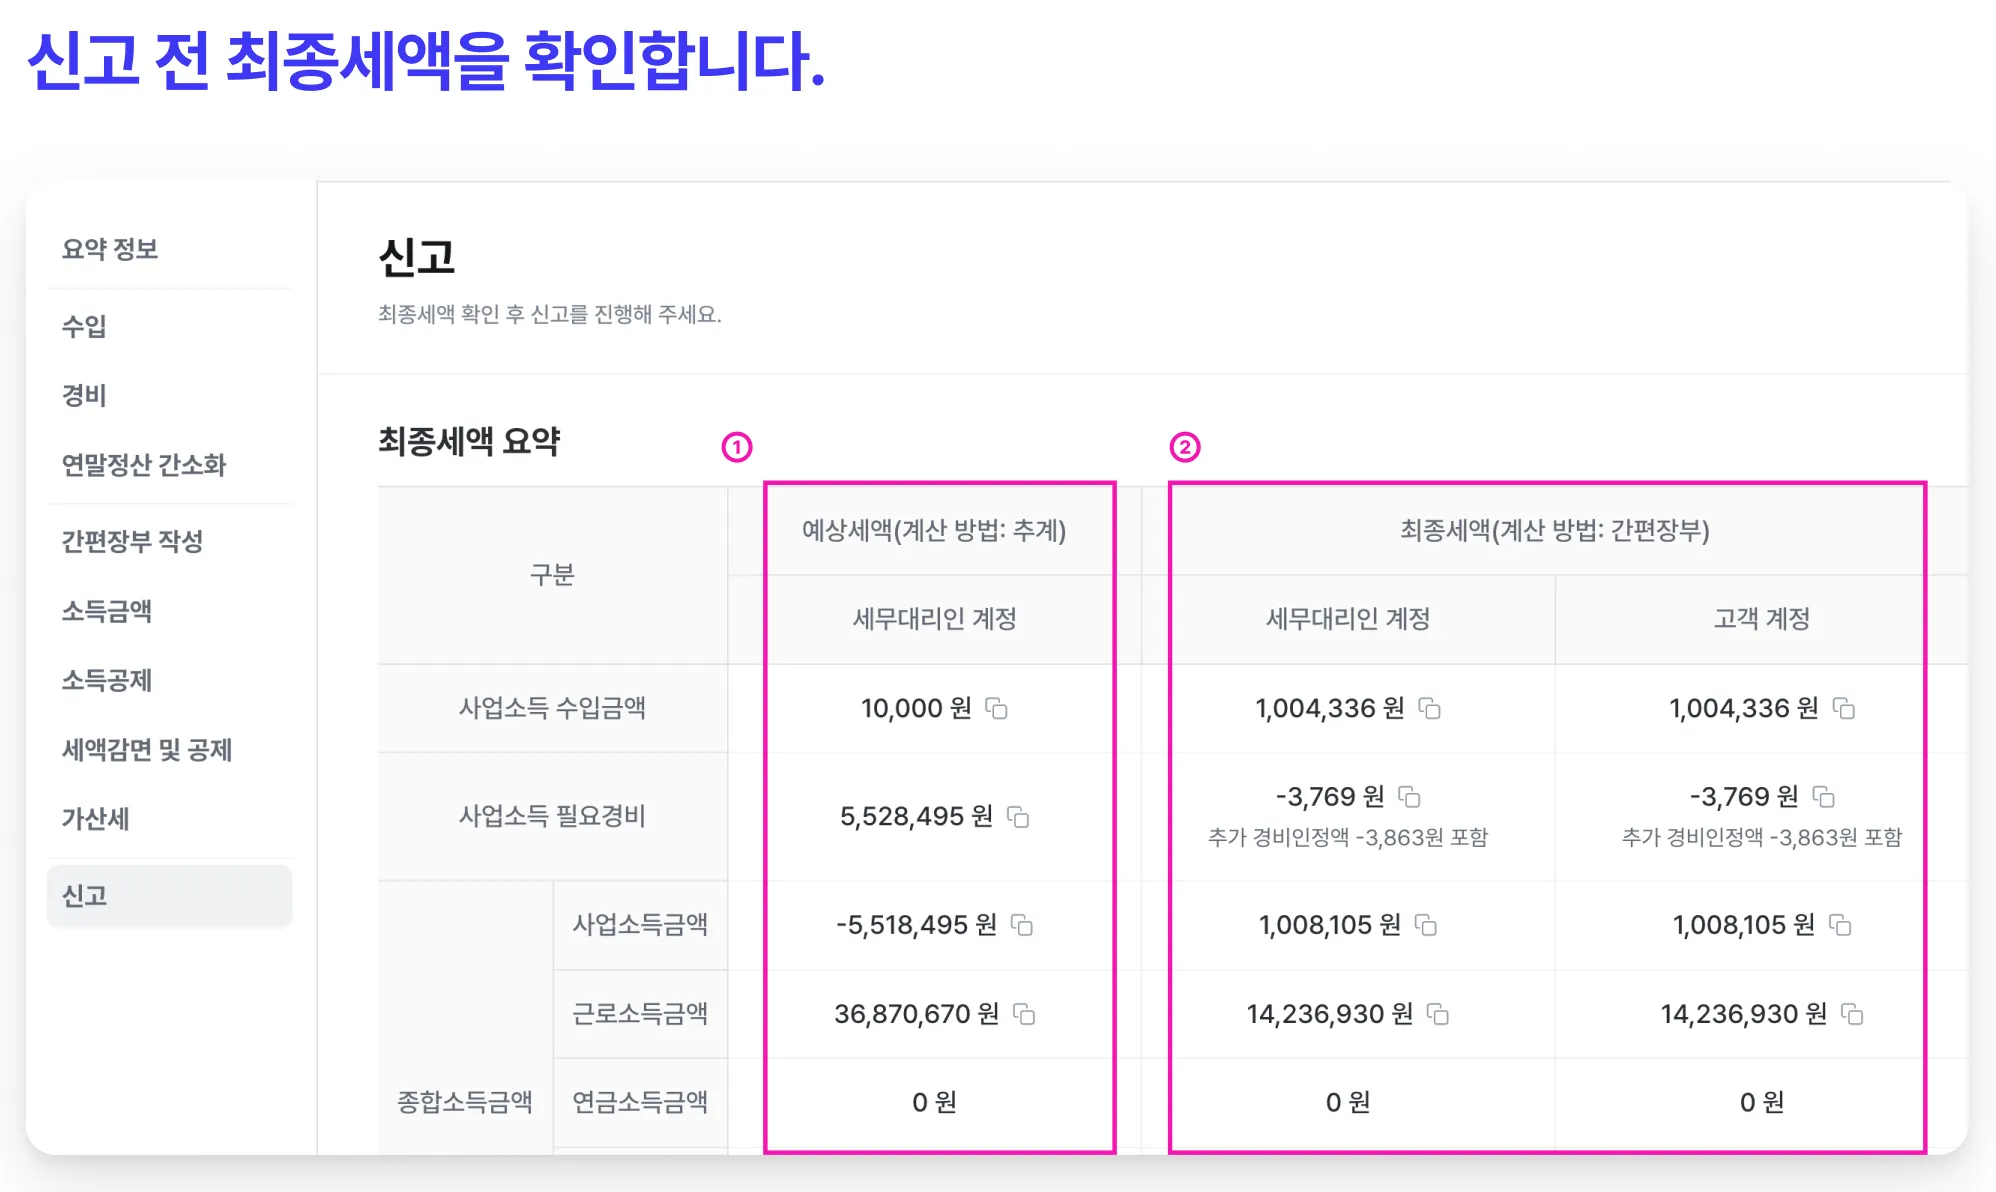
Task: Copy the 36,870,670 원 earned income value
Action: click(x=1024, y=1014)
